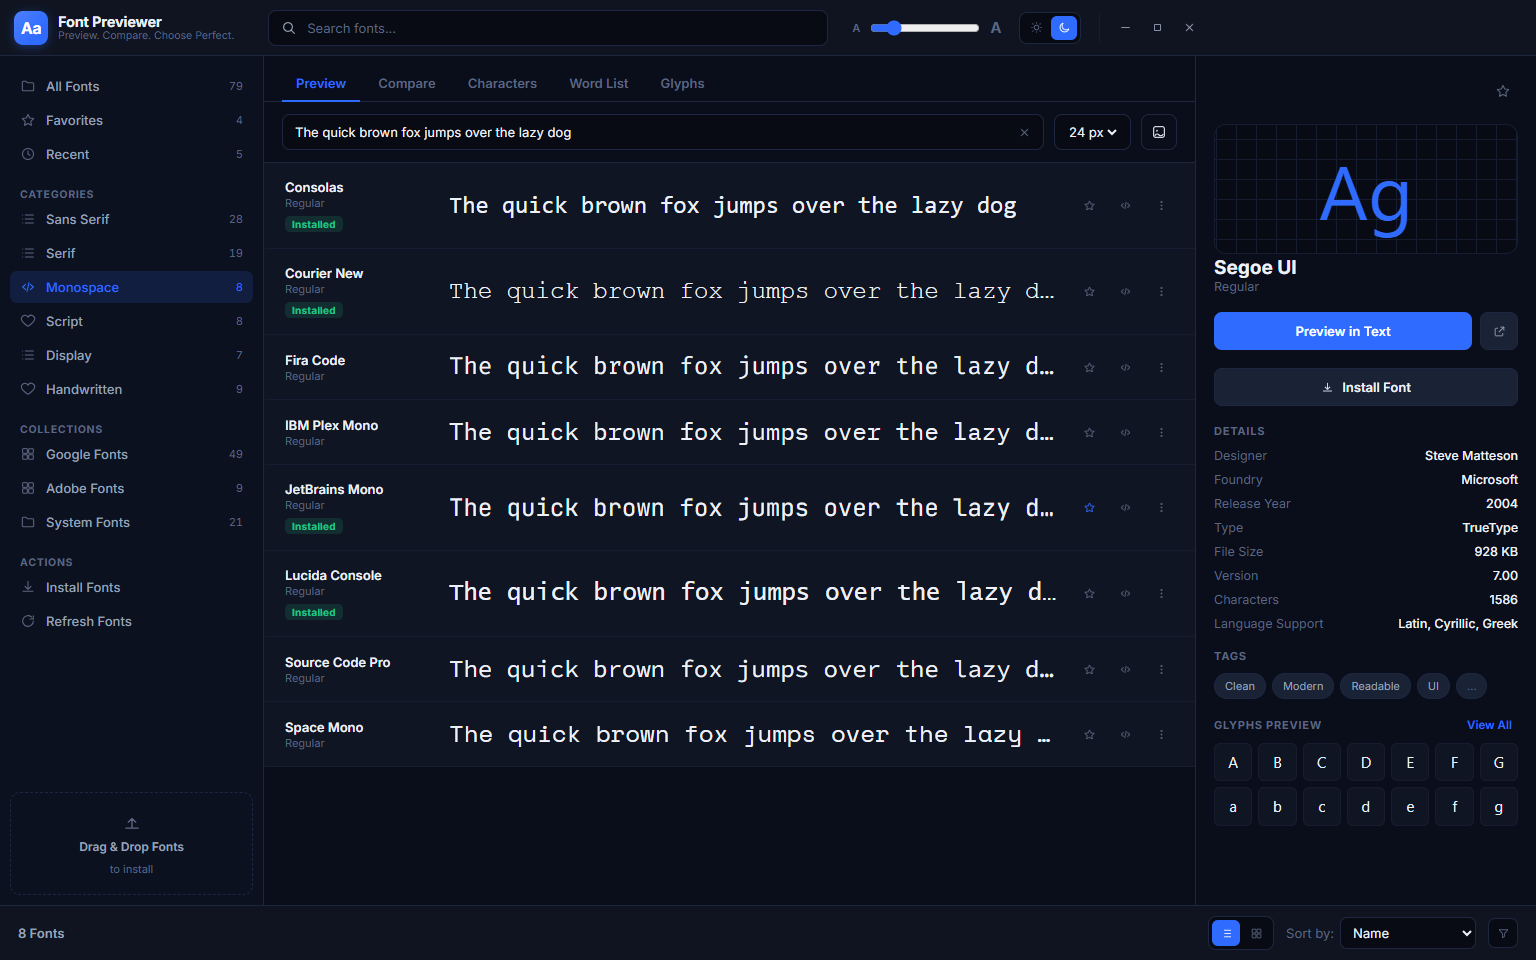Click the code icon on the Space Mono row
Screen dimensions: 1536x960
(1125, 735)
